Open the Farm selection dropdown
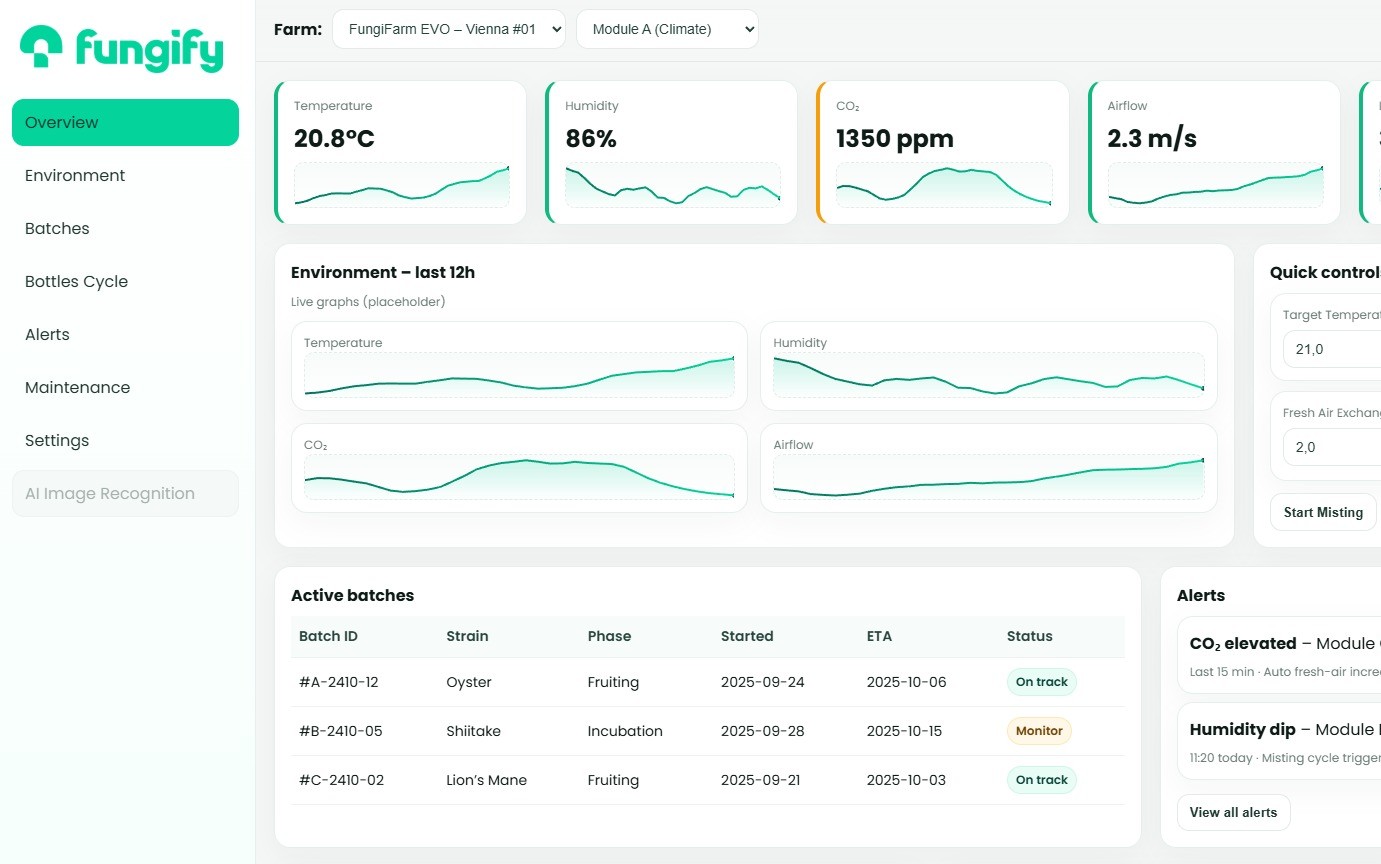The image size is (1381, 864). point(448,29)
